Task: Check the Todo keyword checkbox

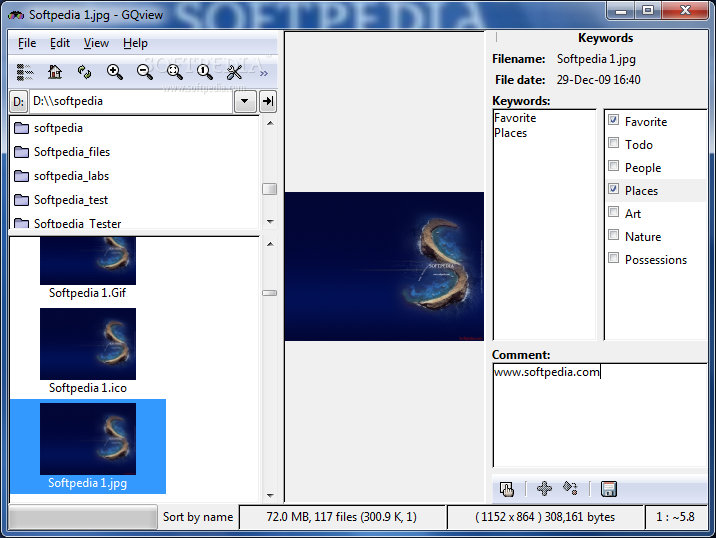Action: tap(614, 143)
